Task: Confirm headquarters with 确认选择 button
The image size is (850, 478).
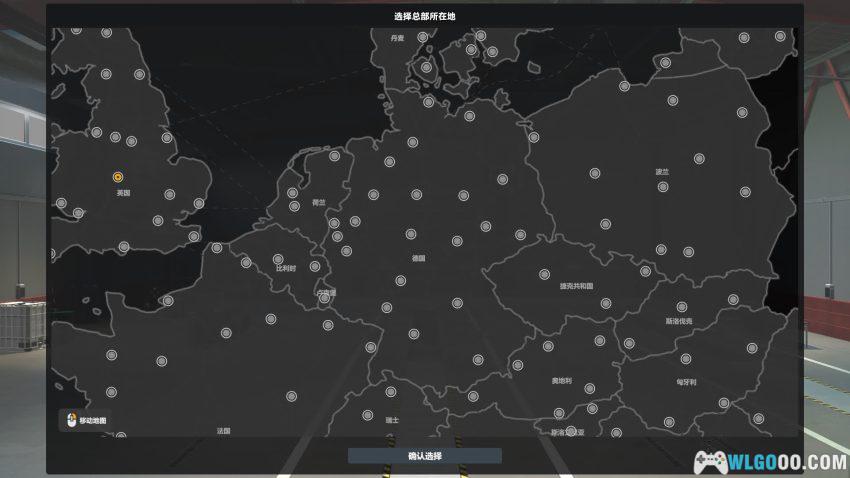Action: point(424,456)
